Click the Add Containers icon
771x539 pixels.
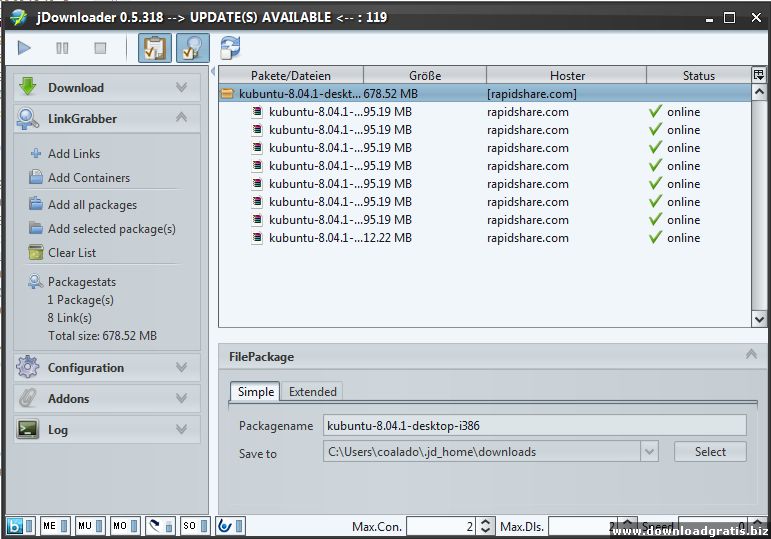[x=36, y=177]
